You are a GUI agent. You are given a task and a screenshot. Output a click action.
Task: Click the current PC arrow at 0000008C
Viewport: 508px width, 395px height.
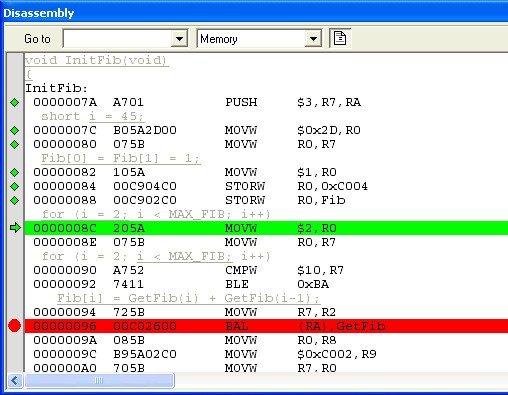(x=15, y=228)
